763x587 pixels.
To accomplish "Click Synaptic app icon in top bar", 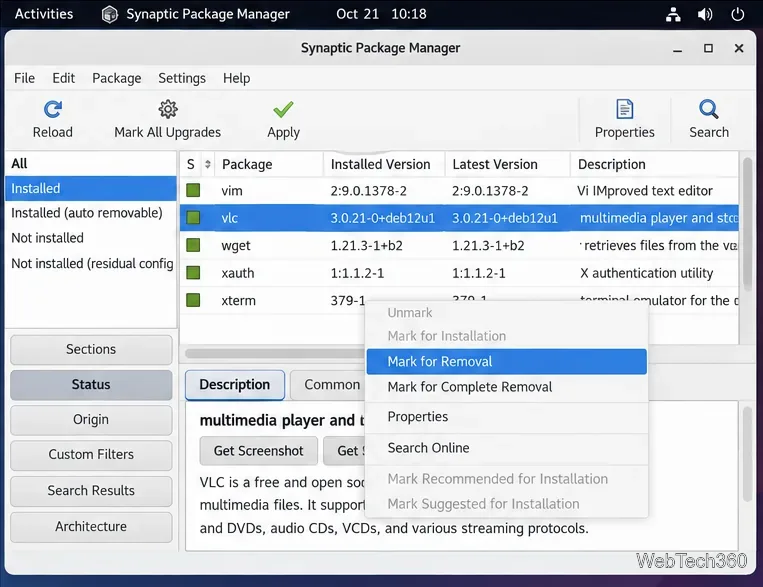I will coord(110,15).
